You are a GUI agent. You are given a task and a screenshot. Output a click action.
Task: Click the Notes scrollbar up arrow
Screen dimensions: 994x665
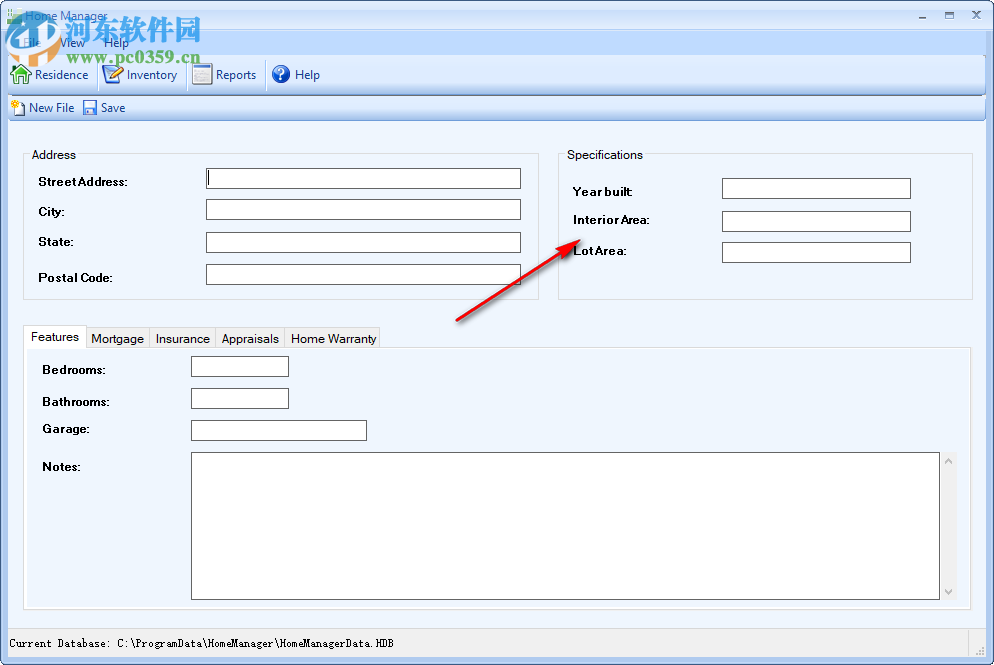948,459
